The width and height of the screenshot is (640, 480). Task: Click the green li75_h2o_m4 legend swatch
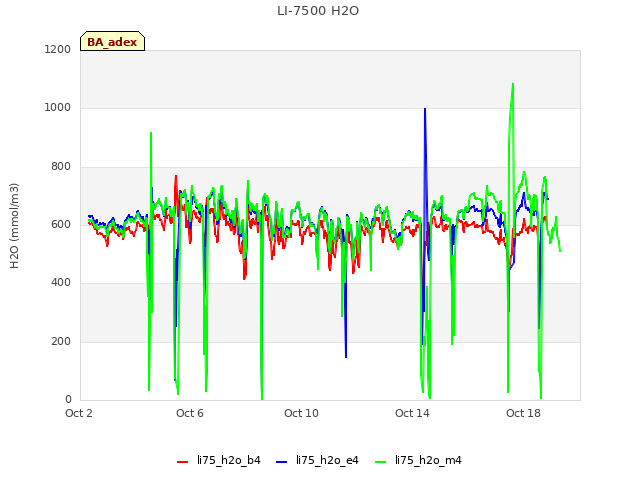coord(380,462)
